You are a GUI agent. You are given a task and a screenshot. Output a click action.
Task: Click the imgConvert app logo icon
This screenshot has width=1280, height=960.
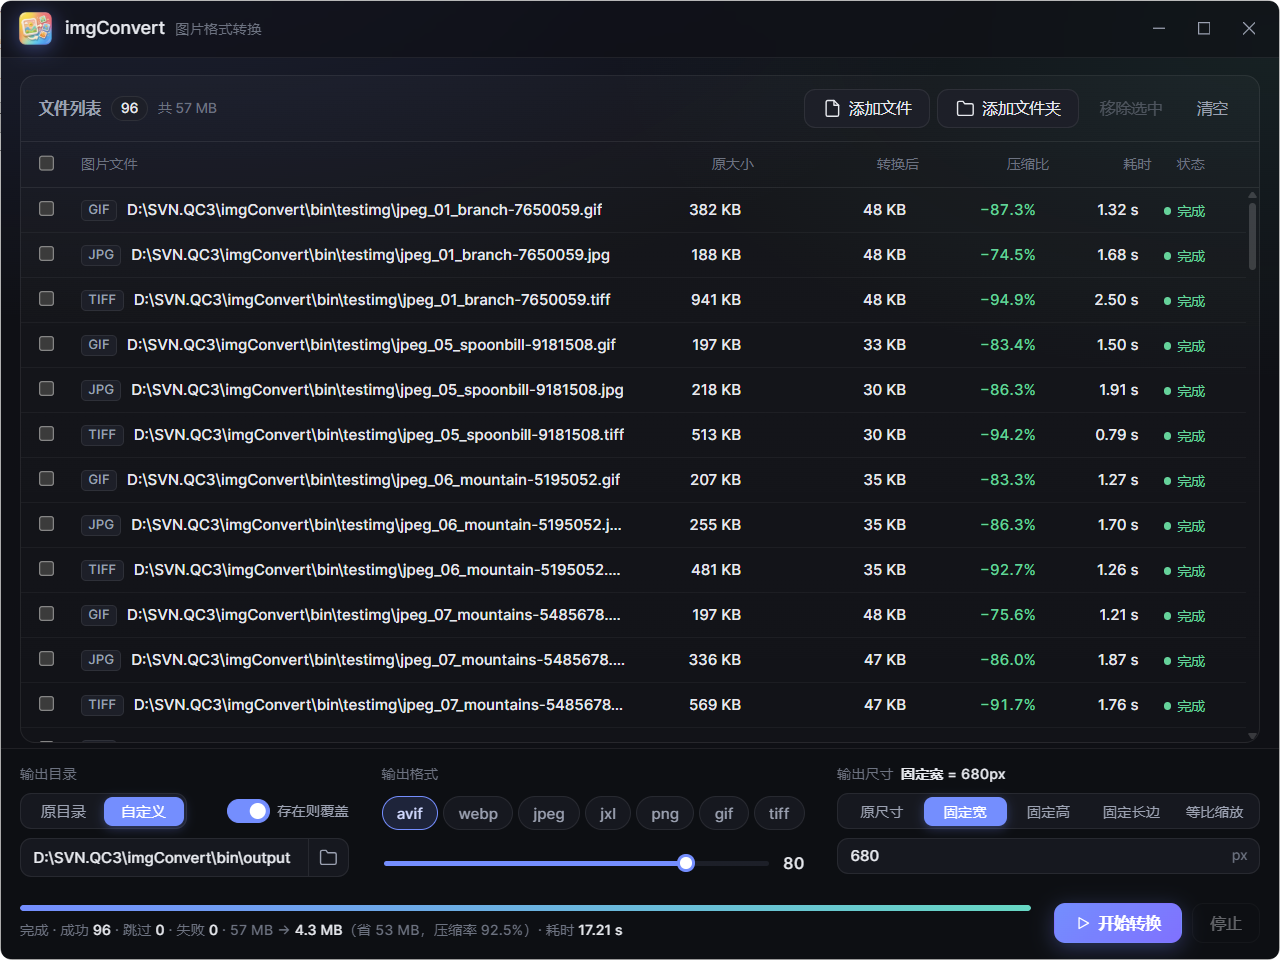[x=35, y=28]
